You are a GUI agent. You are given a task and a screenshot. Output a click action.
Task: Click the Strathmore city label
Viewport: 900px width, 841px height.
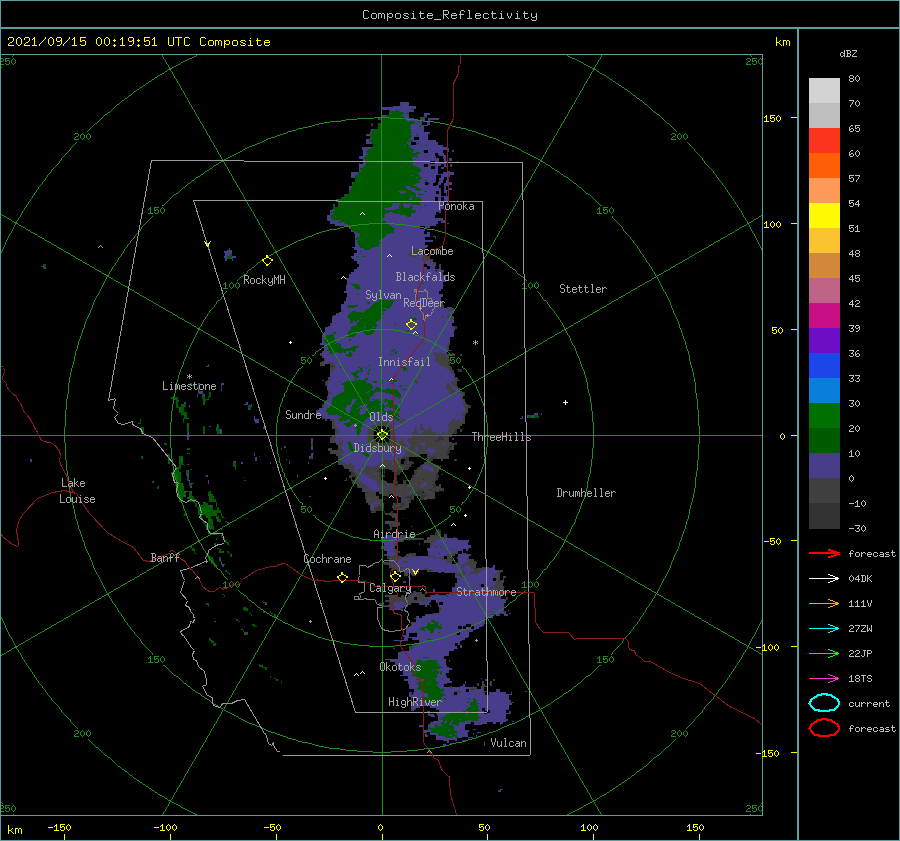pos(486,592)
